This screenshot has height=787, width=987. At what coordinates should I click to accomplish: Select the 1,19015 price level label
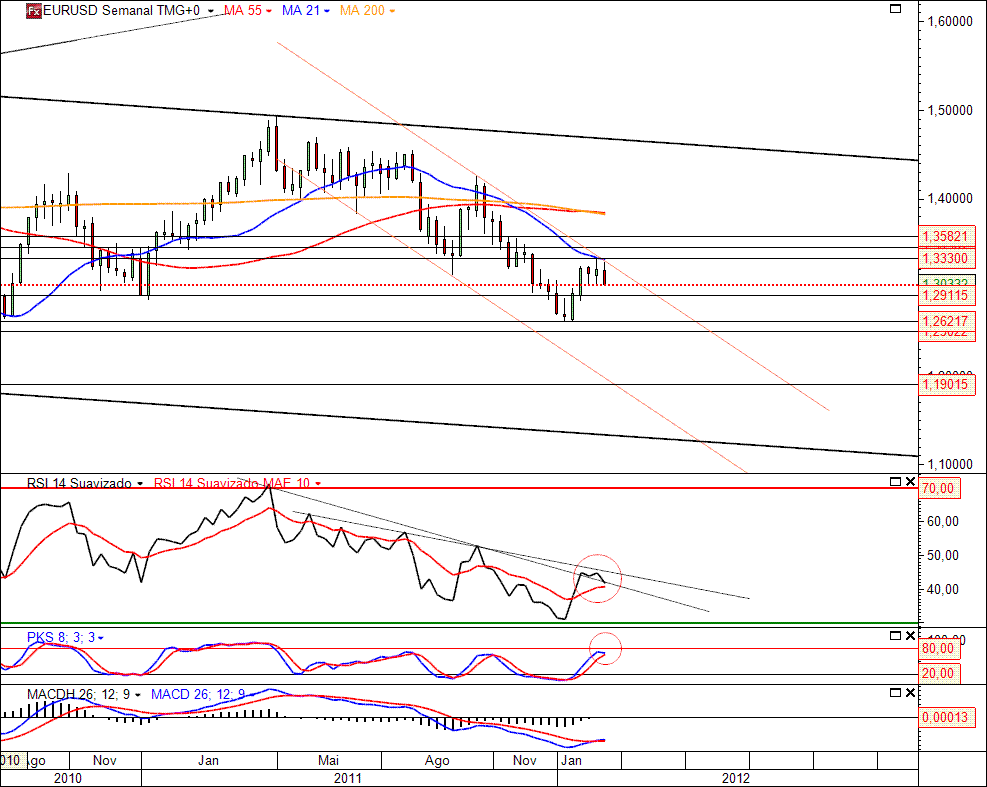[946, 384]
